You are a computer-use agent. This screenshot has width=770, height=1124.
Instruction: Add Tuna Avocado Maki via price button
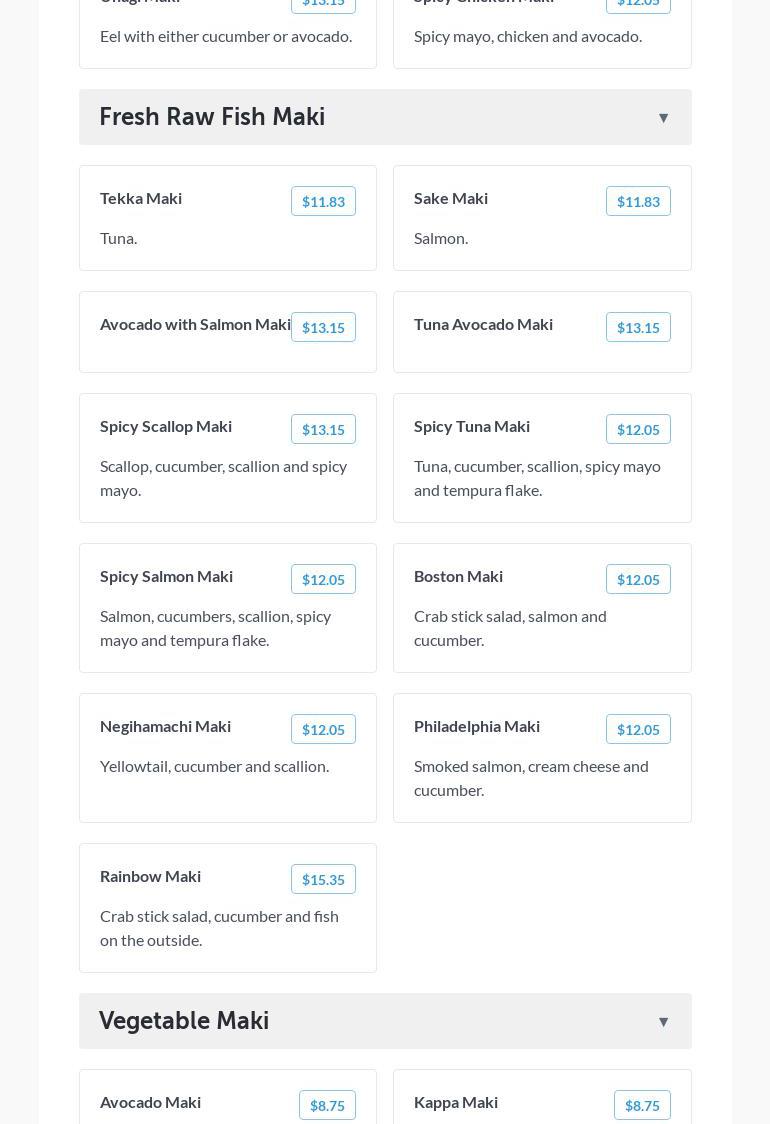coord(638,328)
